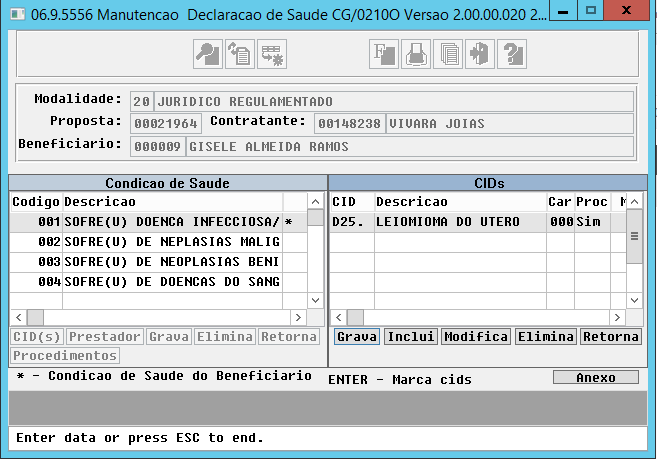Viewport: 657px width, 459px height.
Task: Click the VIVARA JOIAS contratante field
Action: [x=510, y=124]
